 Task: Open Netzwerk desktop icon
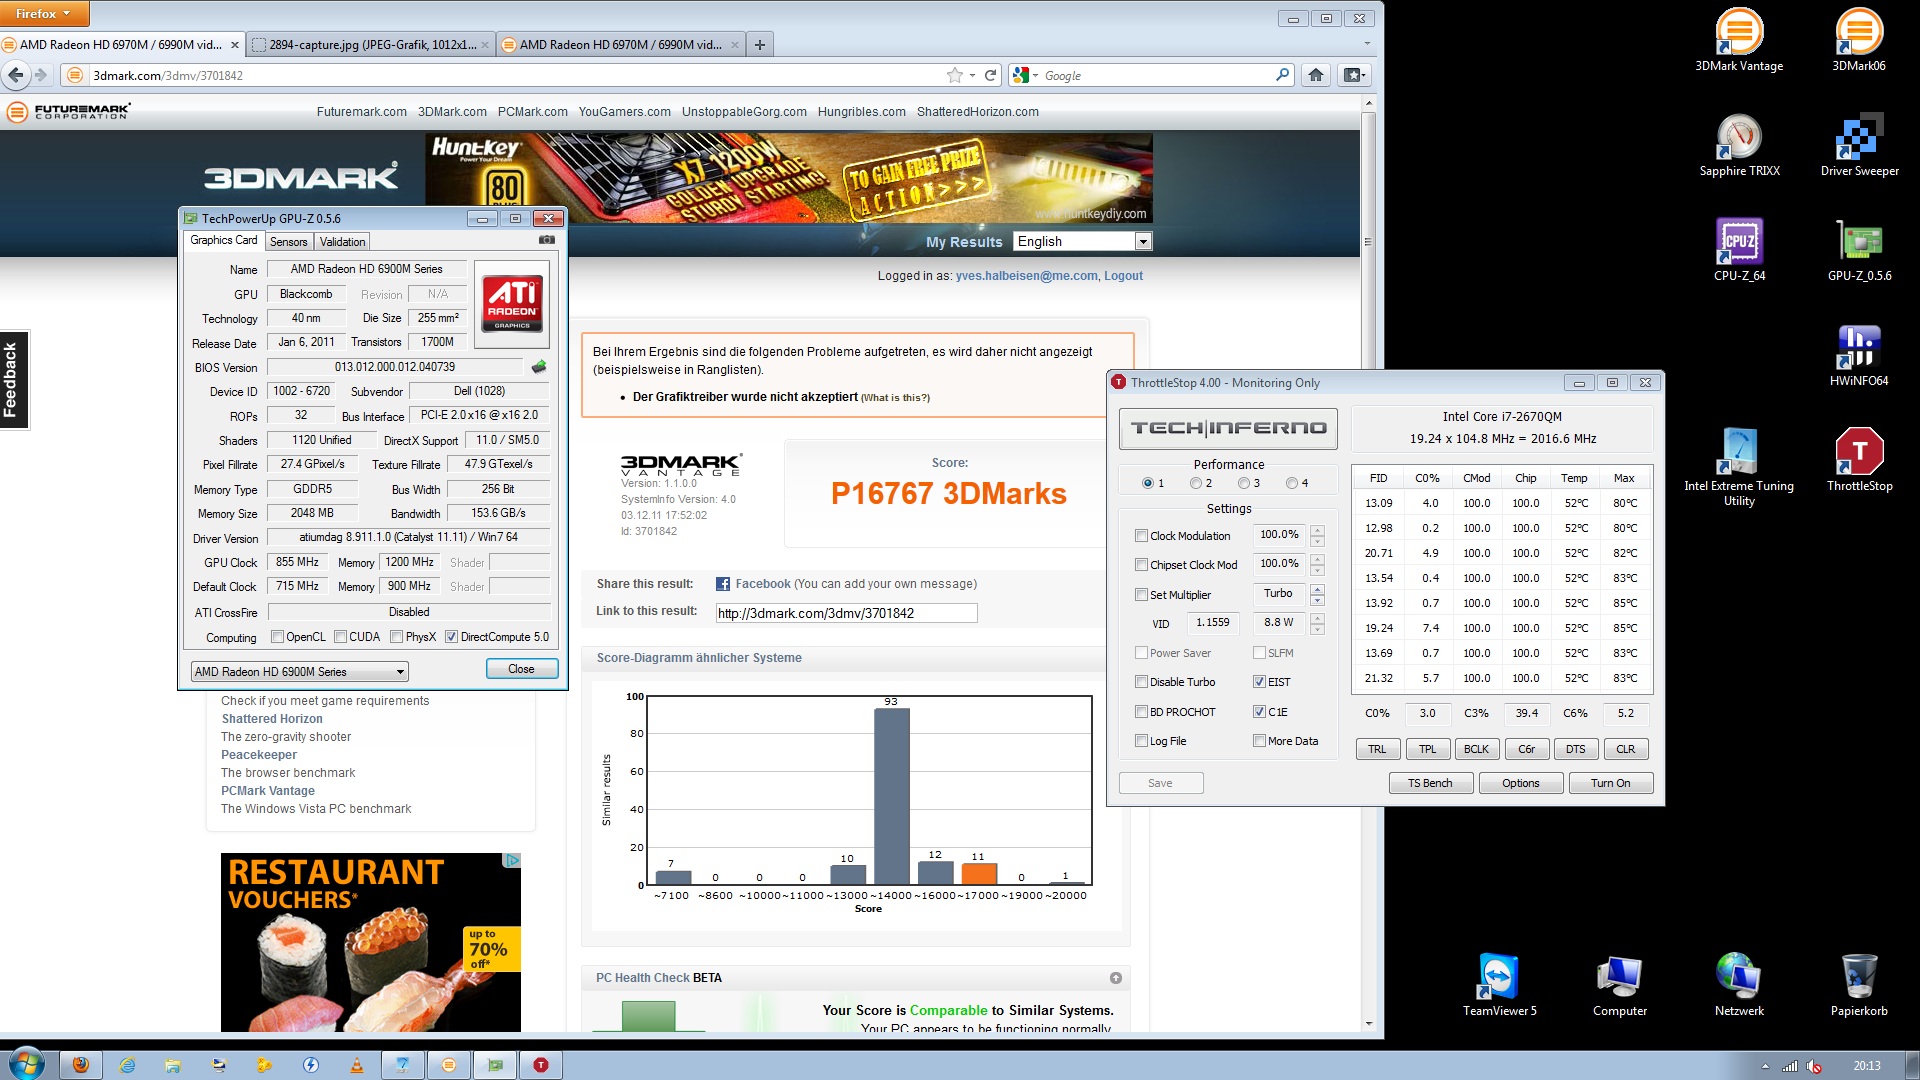1739,985
